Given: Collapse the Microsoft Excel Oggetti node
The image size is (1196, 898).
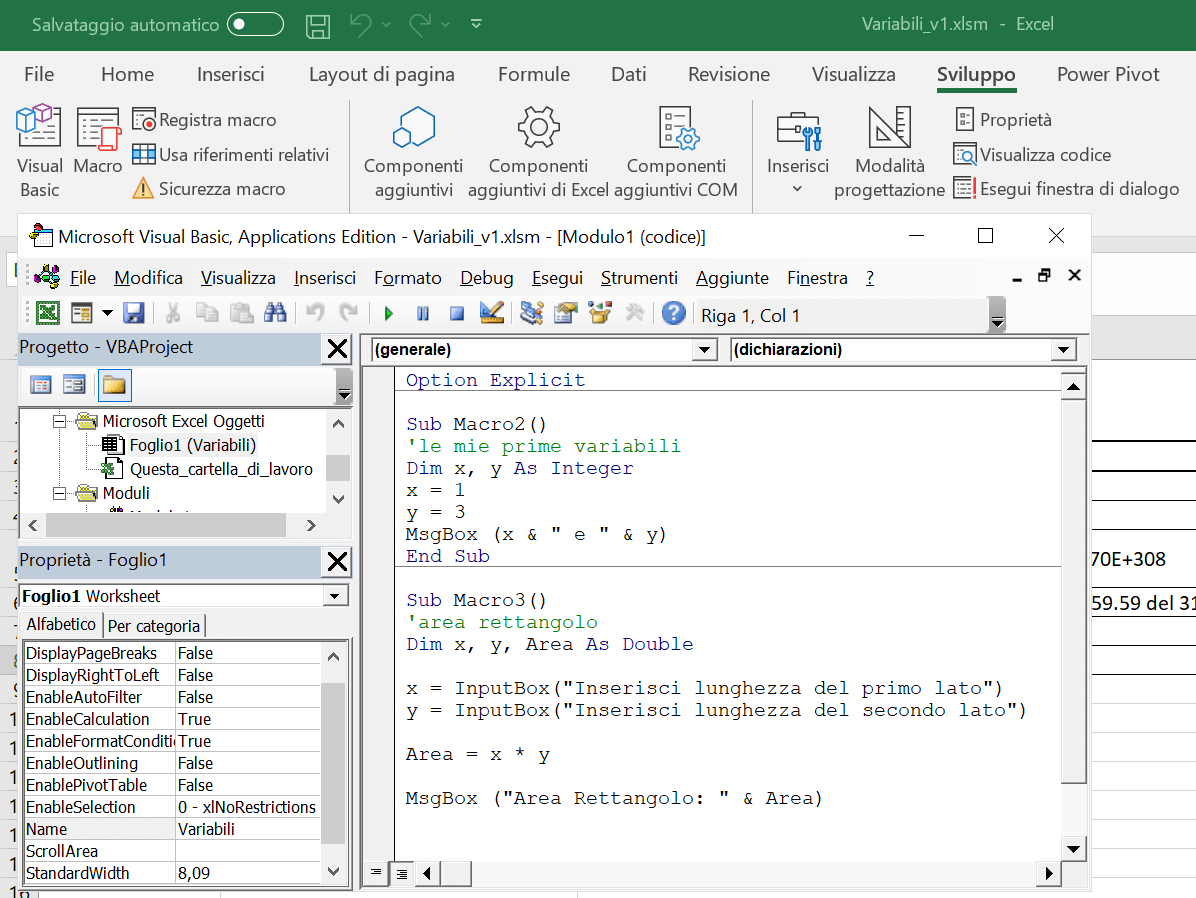Looking at the screenshot, I should [59, 421].
